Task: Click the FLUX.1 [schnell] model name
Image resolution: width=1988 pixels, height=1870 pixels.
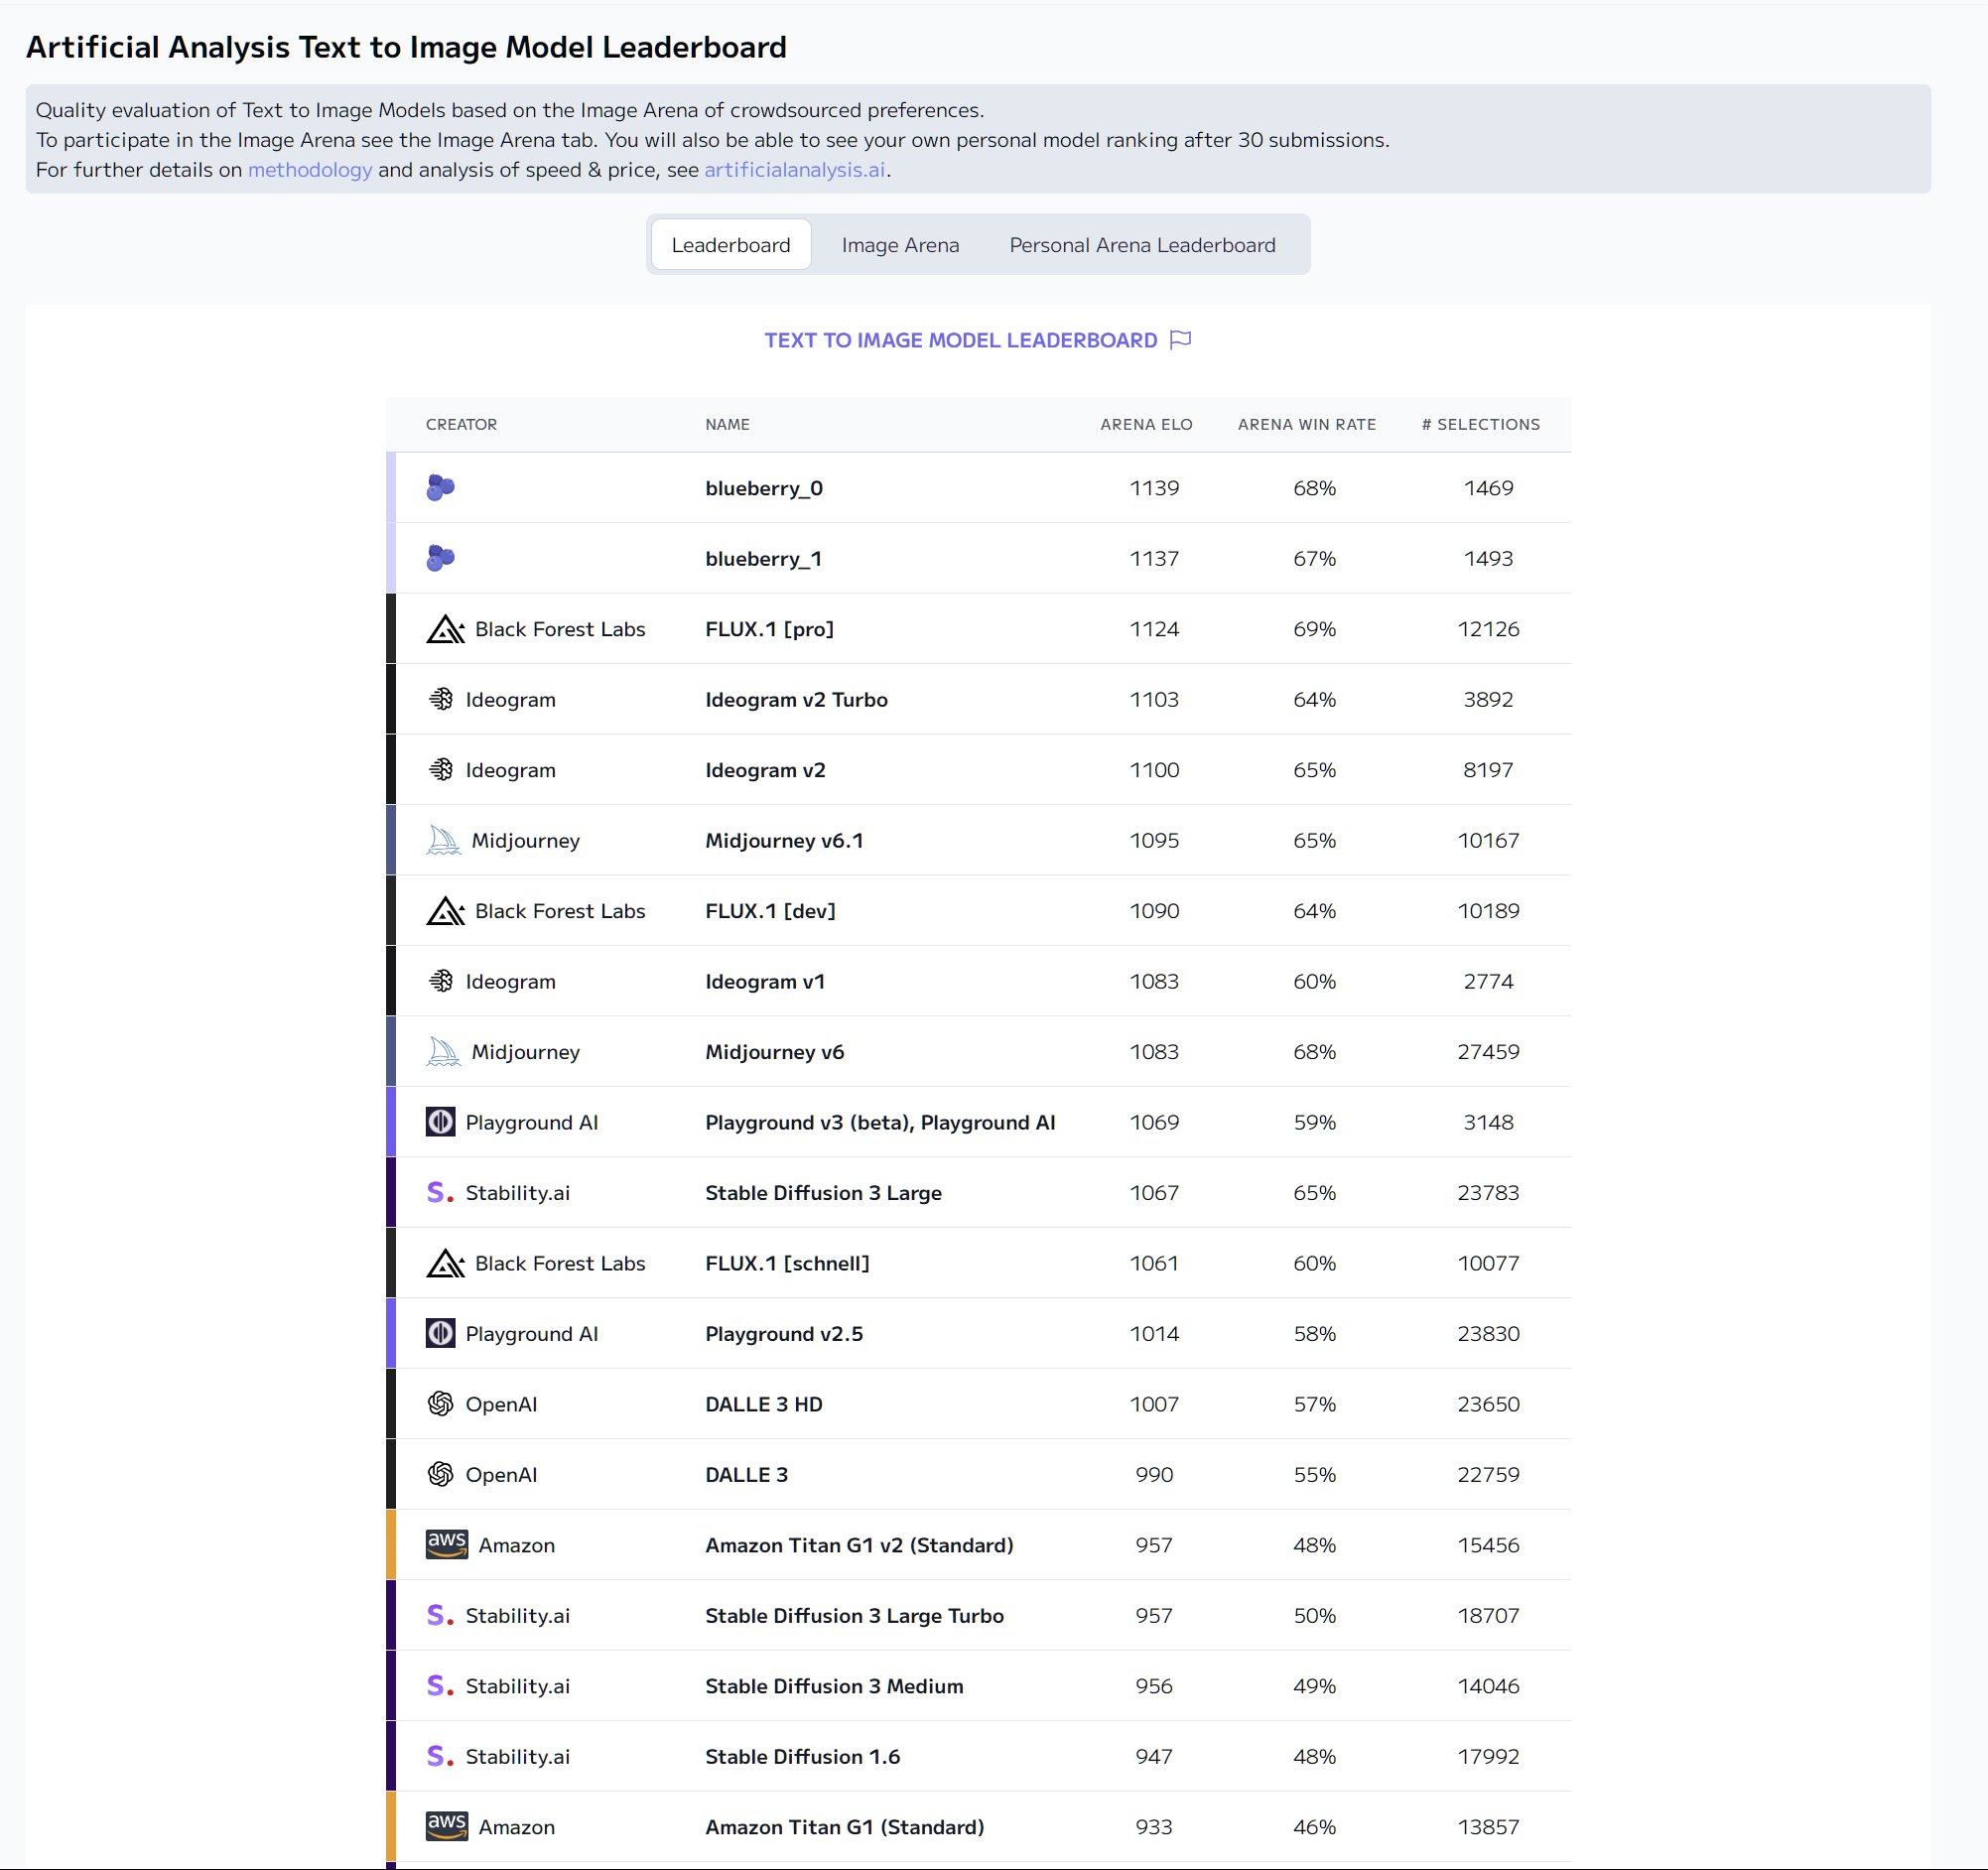Action: pyautogui.click(x=787, y=1263)
